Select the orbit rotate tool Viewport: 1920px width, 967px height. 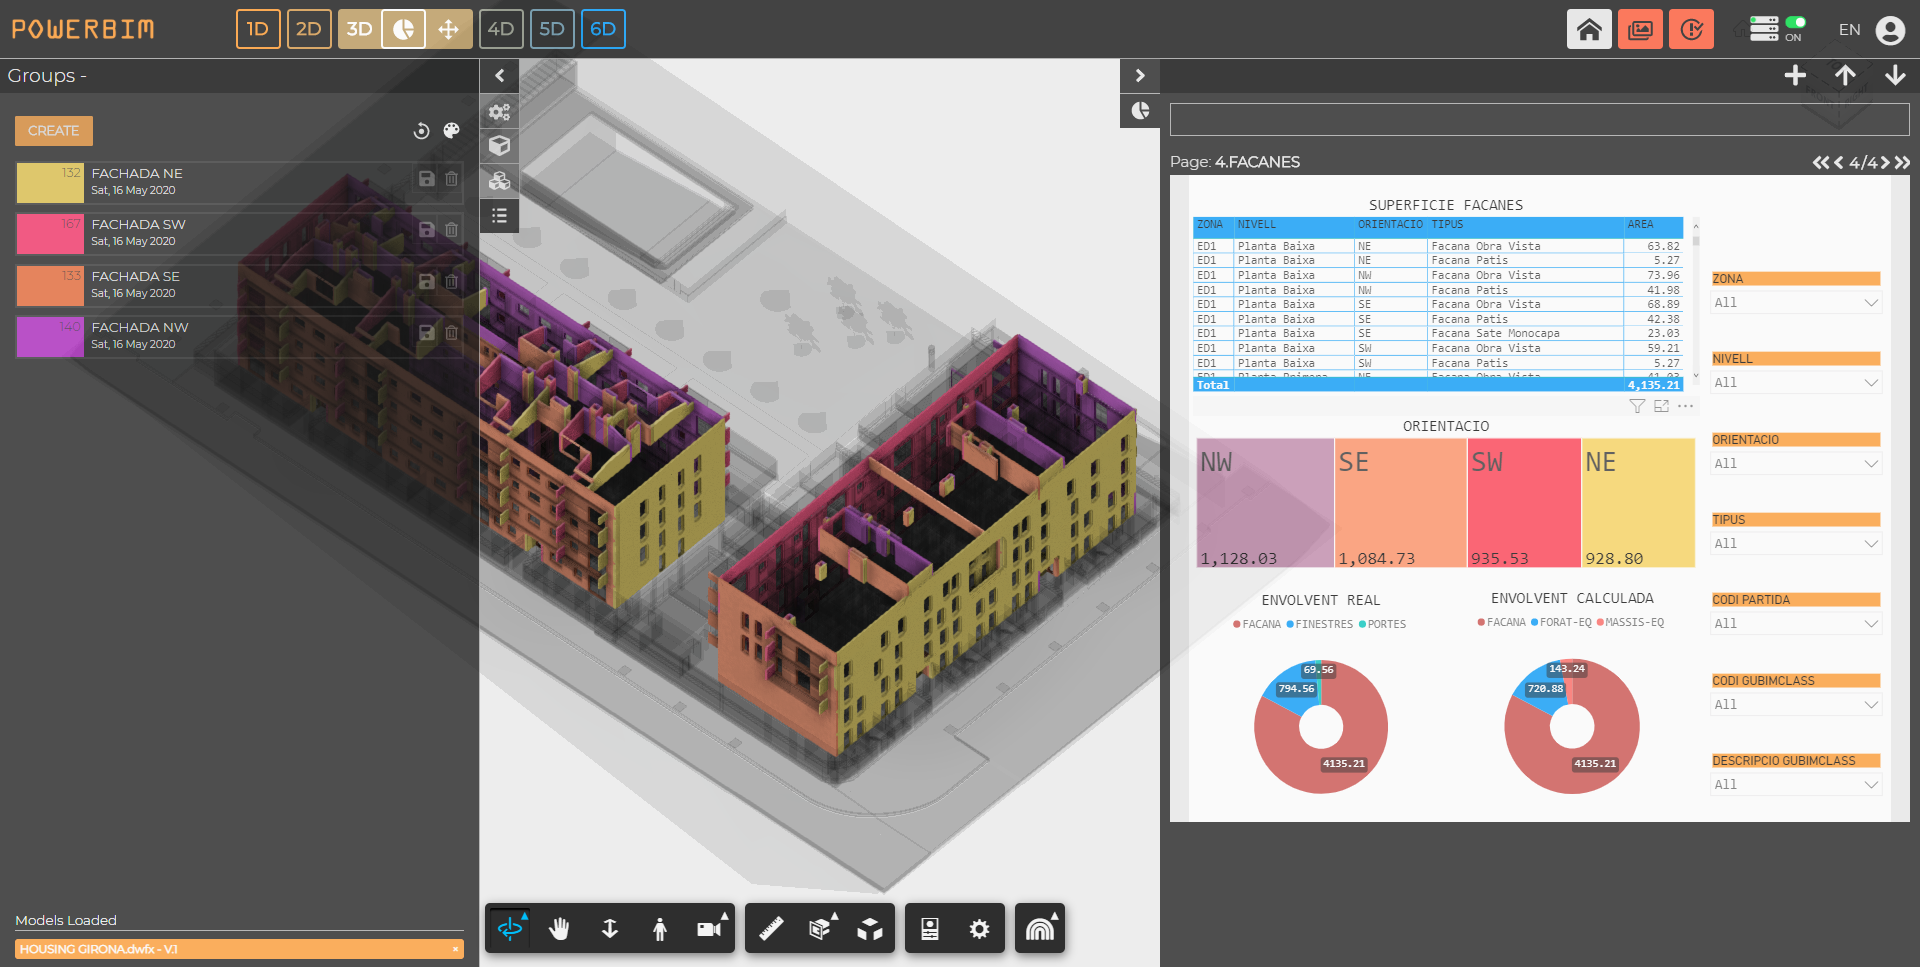pyautogui.click(x=510, y=929)
